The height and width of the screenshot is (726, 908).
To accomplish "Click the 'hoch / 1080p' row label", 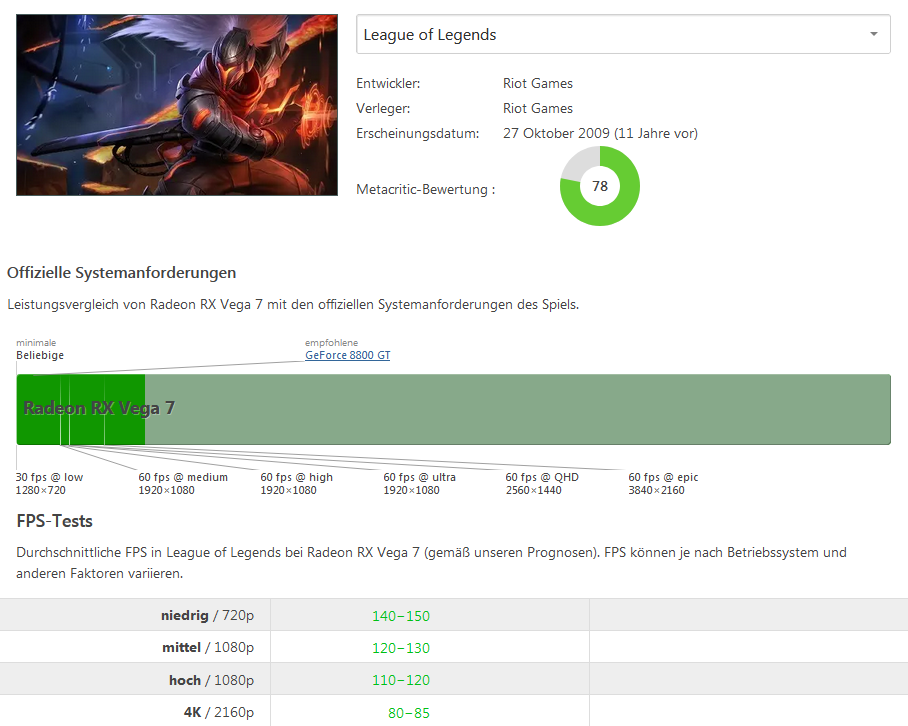I will click(x=211, y=680).
